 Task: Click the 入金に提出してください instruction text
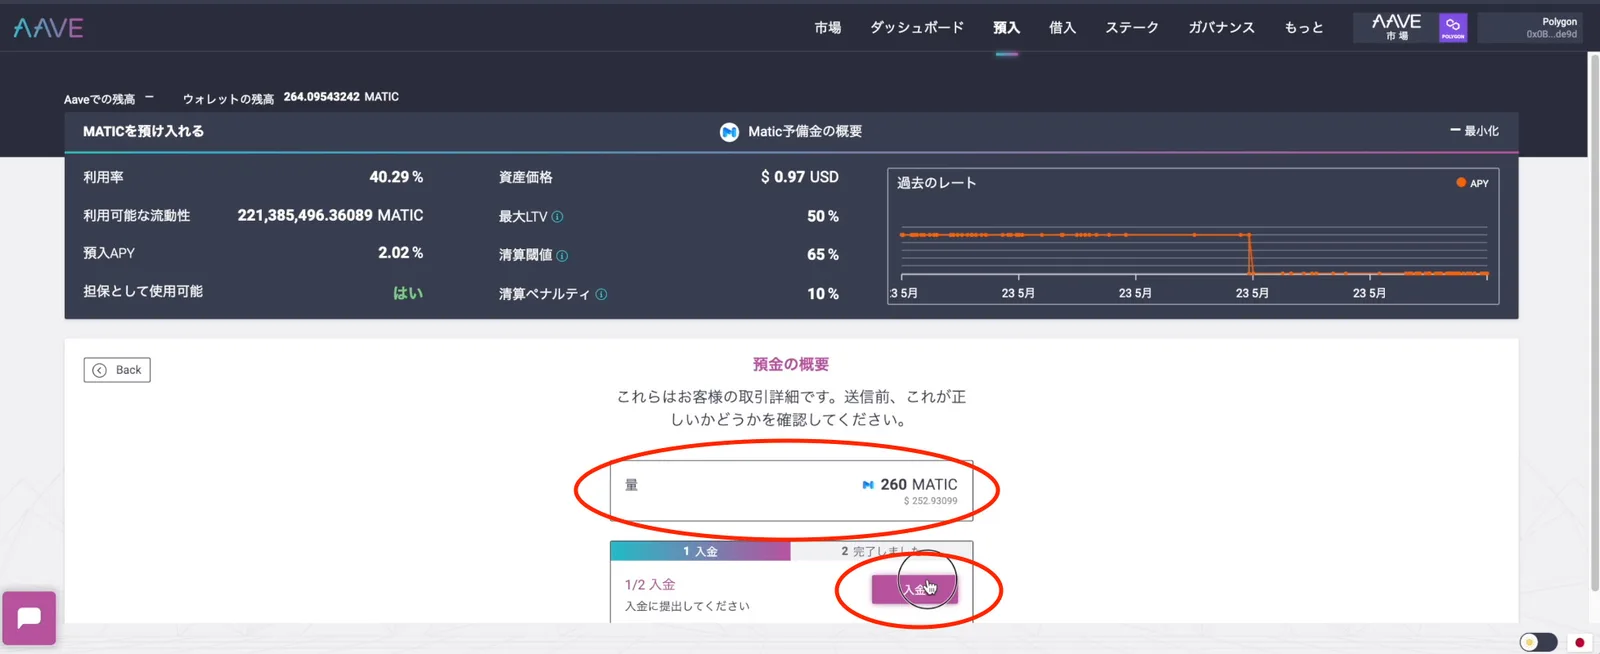coord(687,606)
